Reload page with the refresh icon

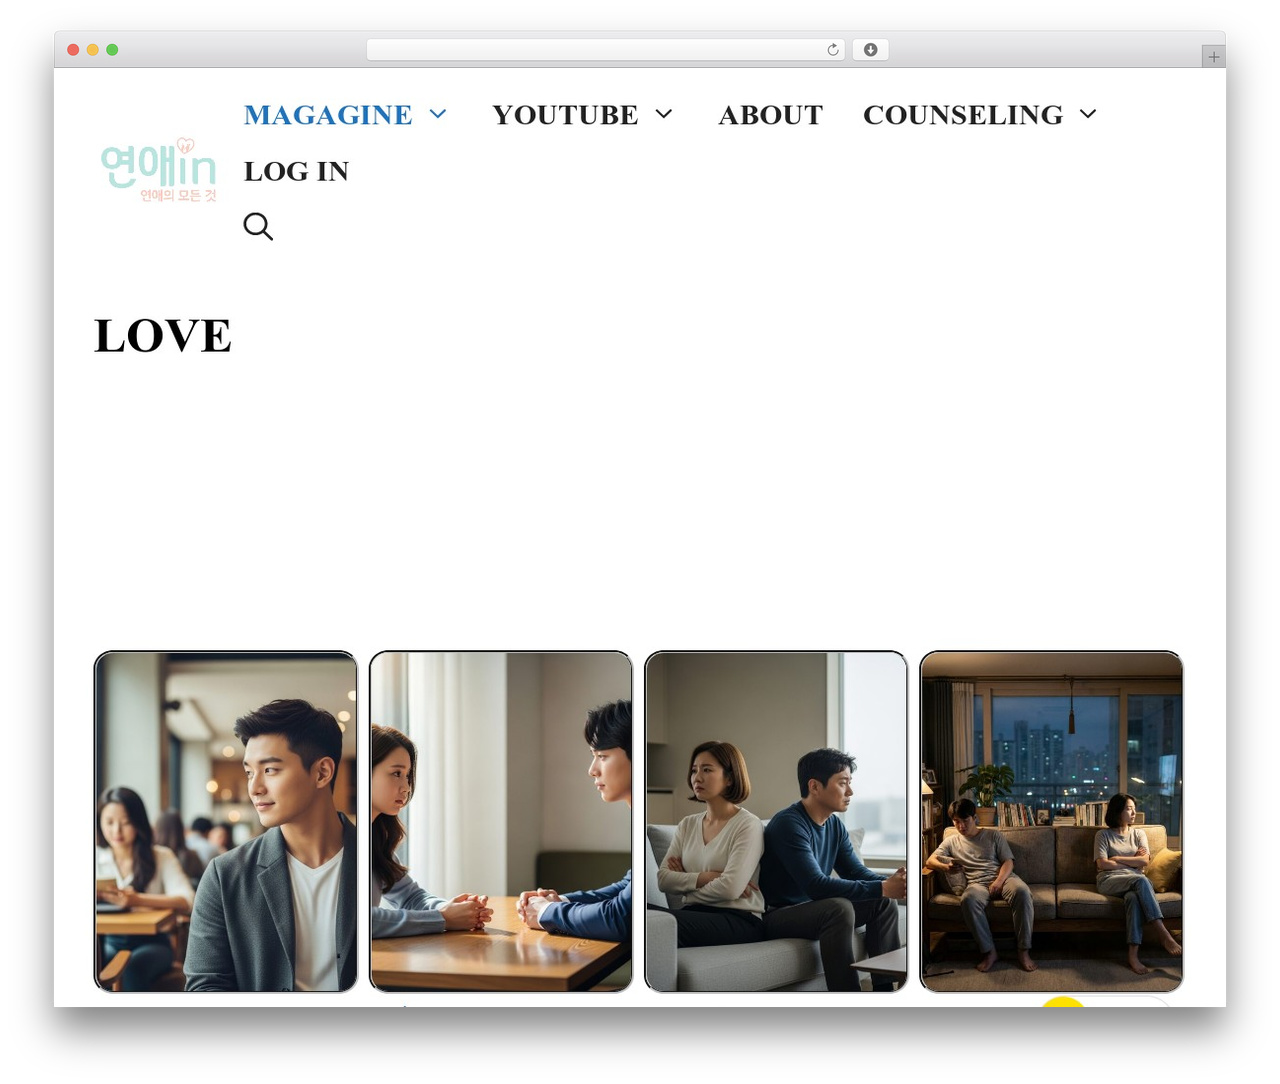click(833, 50)
